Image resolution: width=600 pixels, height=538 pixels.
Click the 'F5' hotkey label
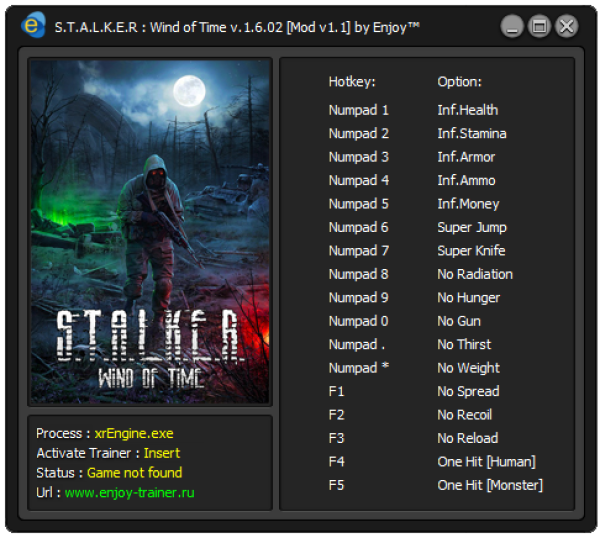(336, 485)
